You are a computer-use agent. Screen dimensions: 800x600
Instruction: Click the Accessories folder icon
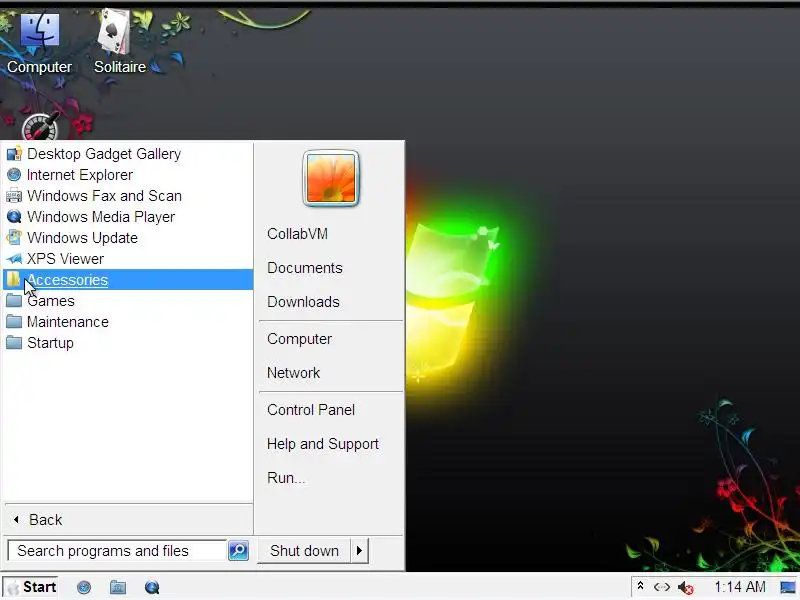(x=13, y=279)
